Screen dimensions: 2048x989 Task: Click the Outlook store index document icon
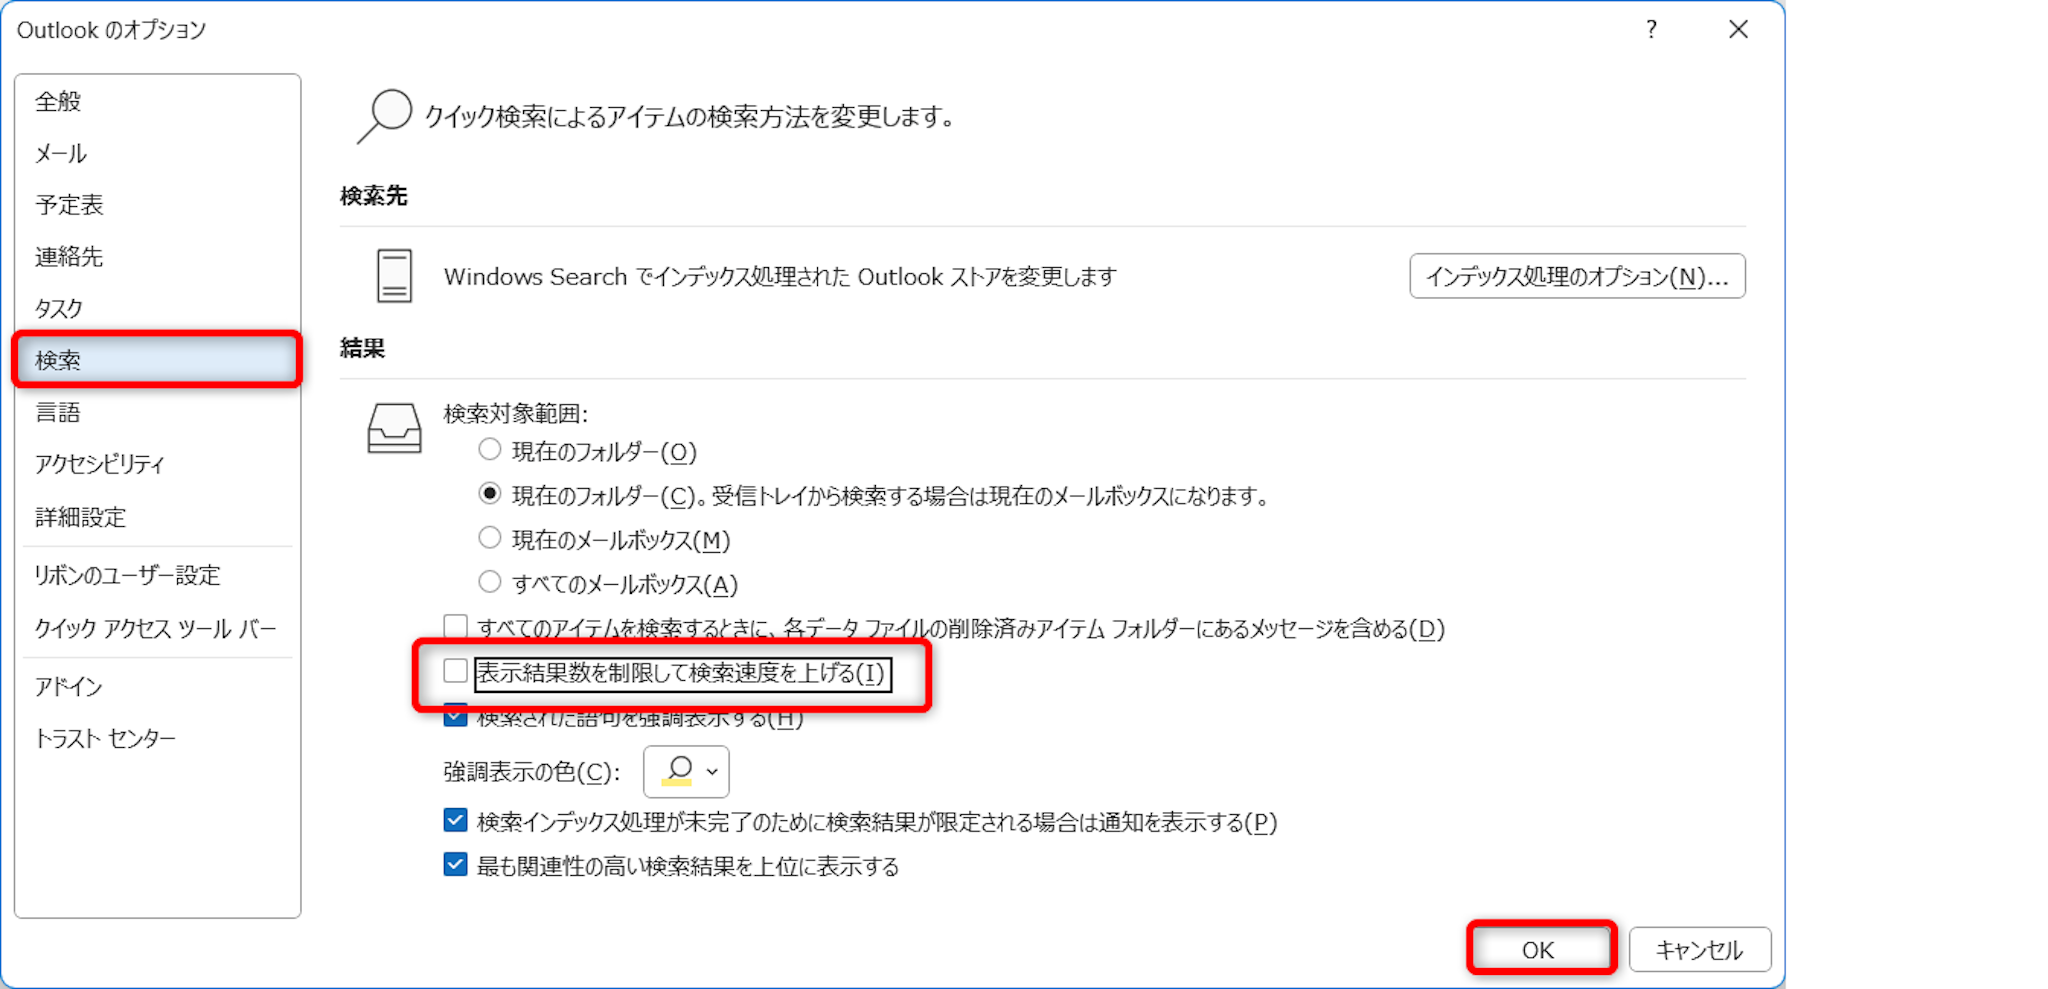394,276
